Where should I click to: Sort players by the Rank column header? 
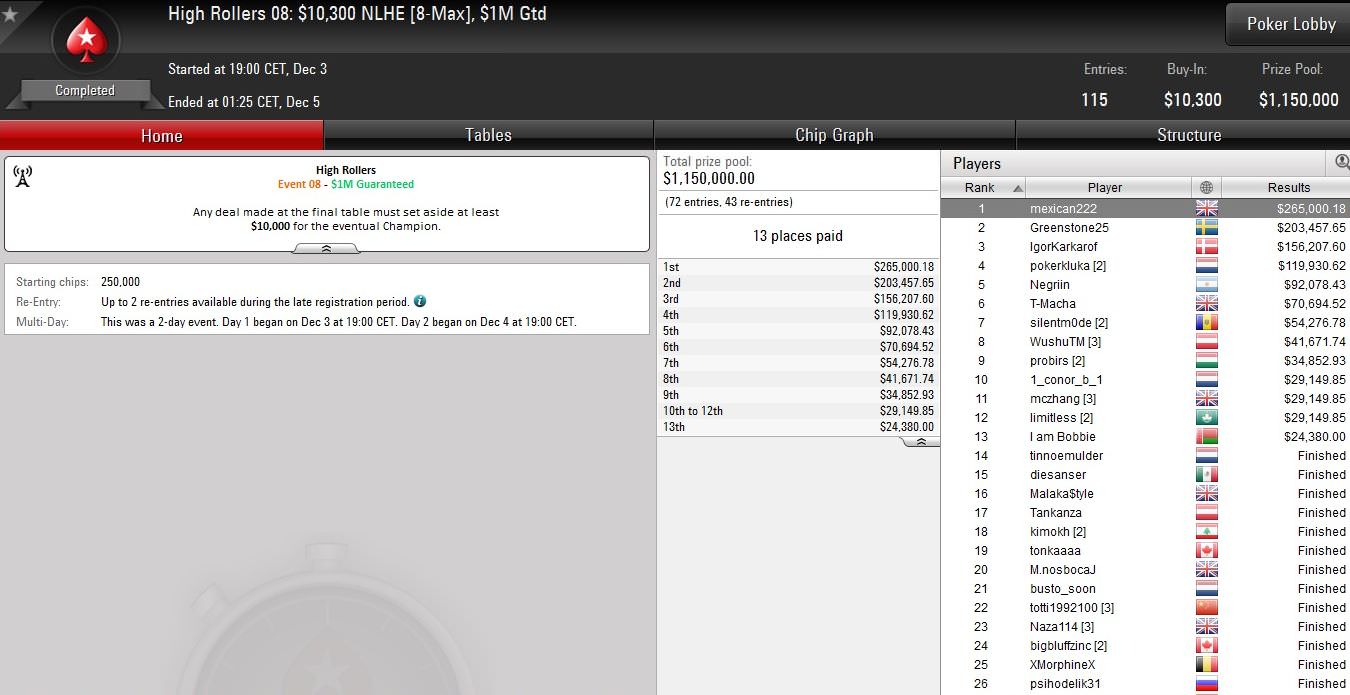(983, 187)
